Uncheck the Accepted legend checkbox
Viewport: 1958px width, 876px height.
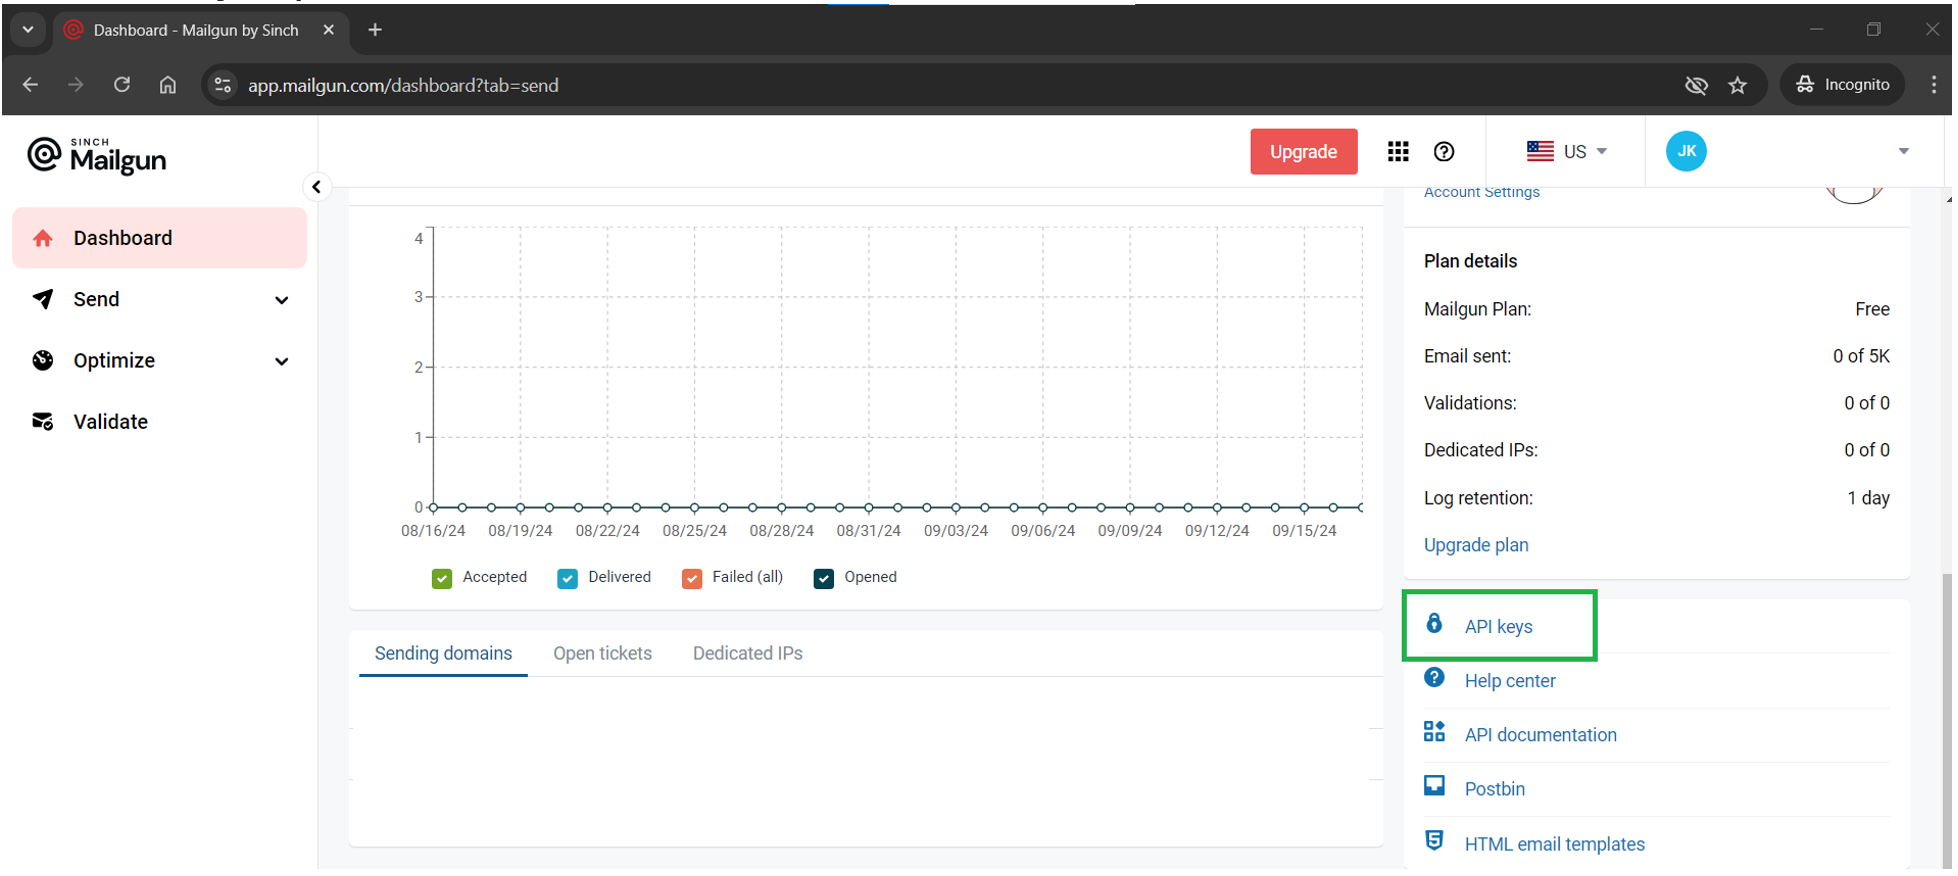click(442, 578)
